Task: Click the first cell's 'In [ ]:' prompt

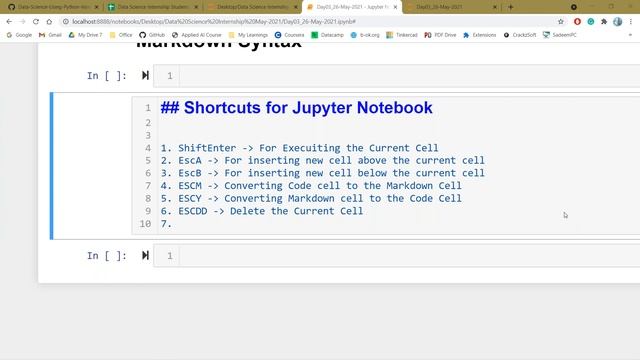Action: (x=107, y=76)
